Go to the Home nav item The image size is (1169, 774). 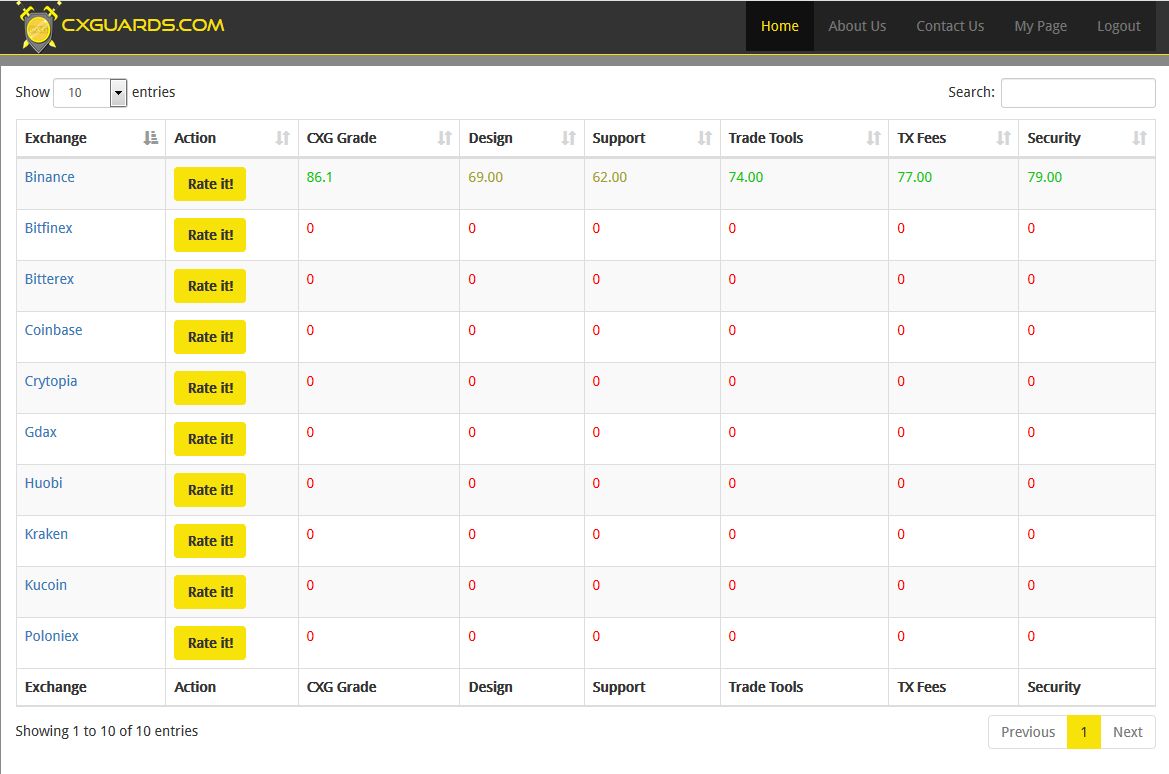click(780, 26)
